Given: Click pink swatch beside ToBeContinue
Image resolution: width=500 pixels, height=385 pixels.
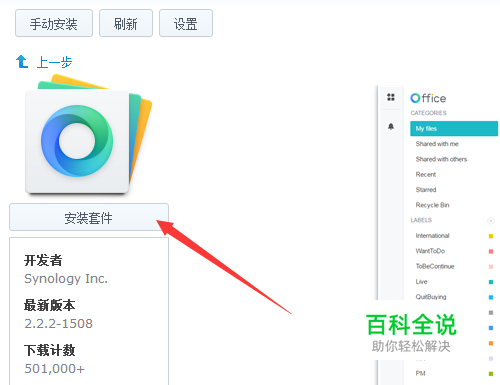Looking at the screenshot, I should 491,267.
